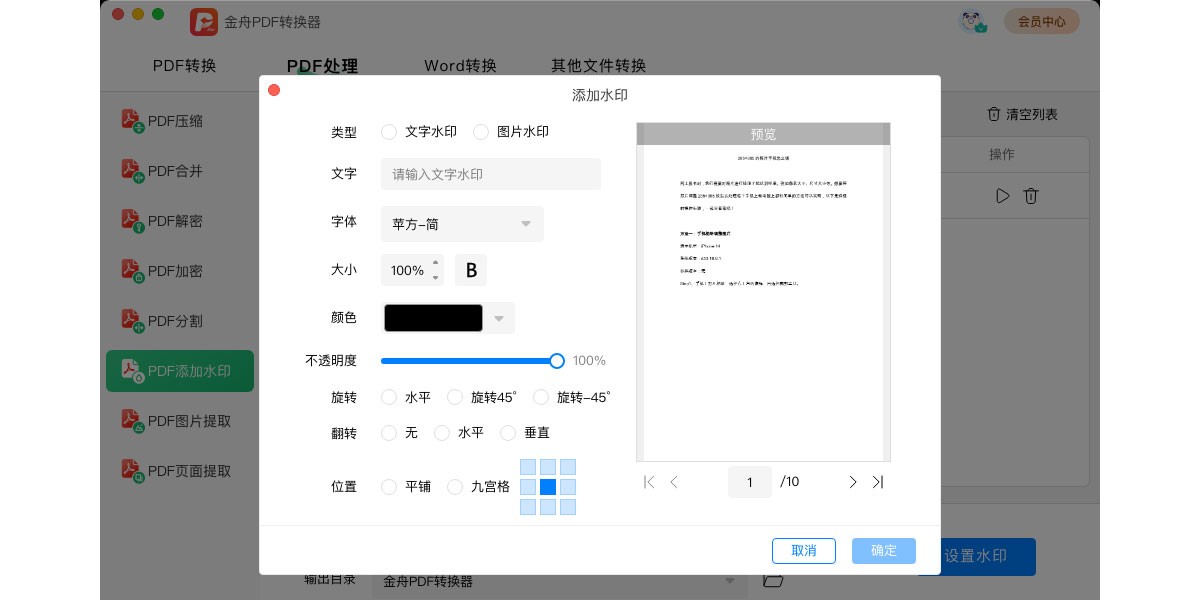Click the 取消 button

(803, 551)
